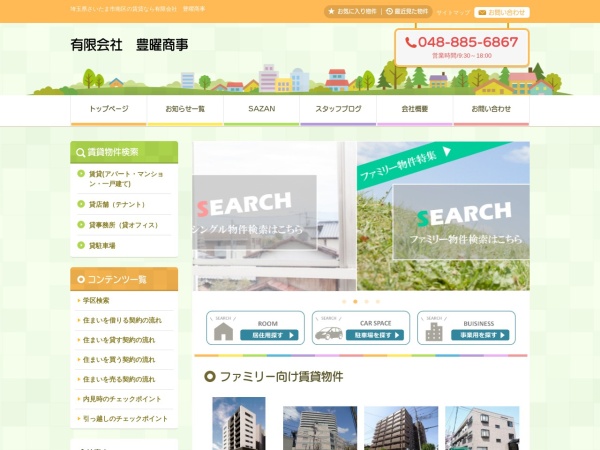The height and width of the screenshot is (450, 600).
Task: Open the SAZAN menu item
Action: [x=262, y=109]
